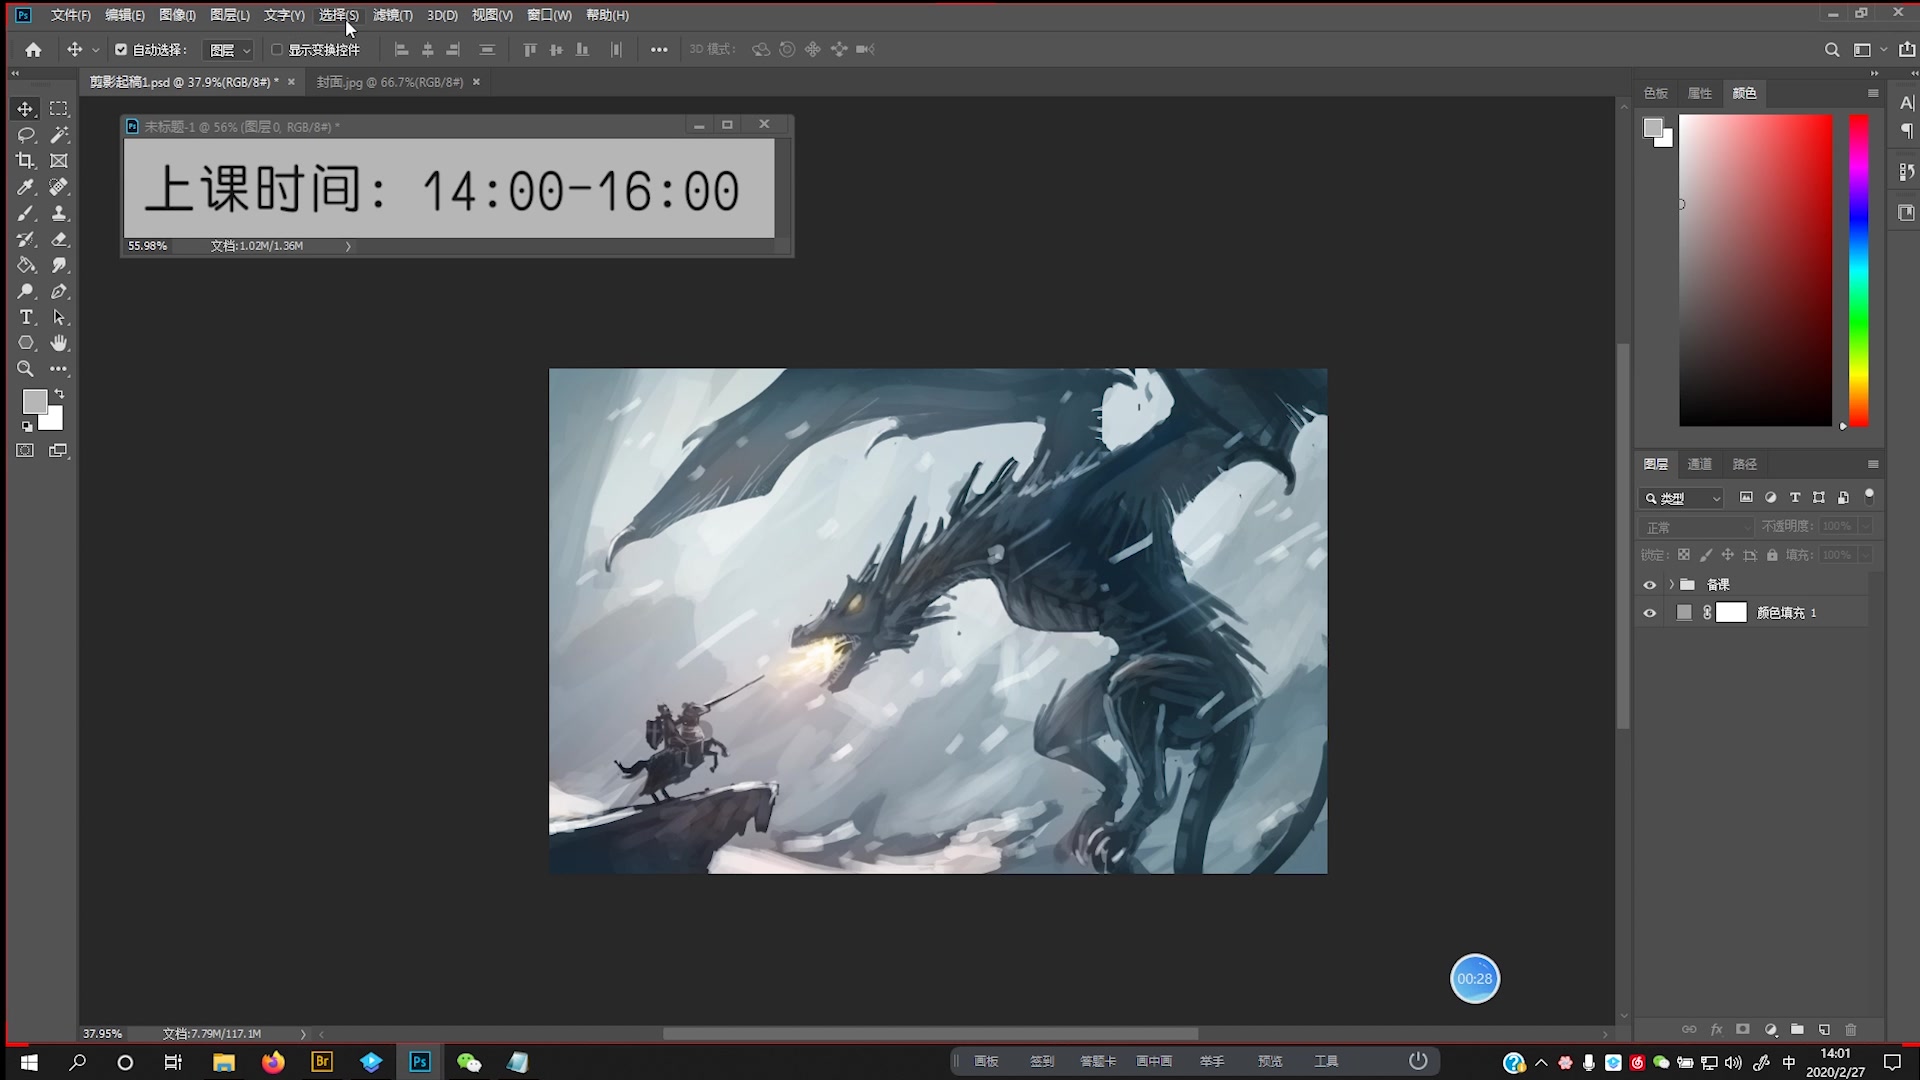Select the History Brush tool
Image resolution: width=1920 pixels, height=1080 pixels.
click(x=25, y=239)
